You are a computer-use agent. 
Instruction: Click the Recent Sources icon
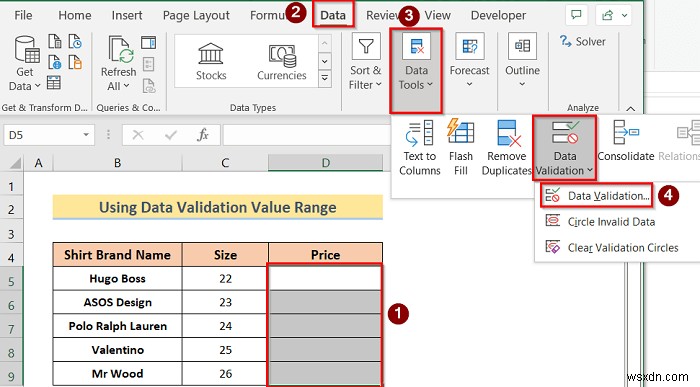click(75, 42)
